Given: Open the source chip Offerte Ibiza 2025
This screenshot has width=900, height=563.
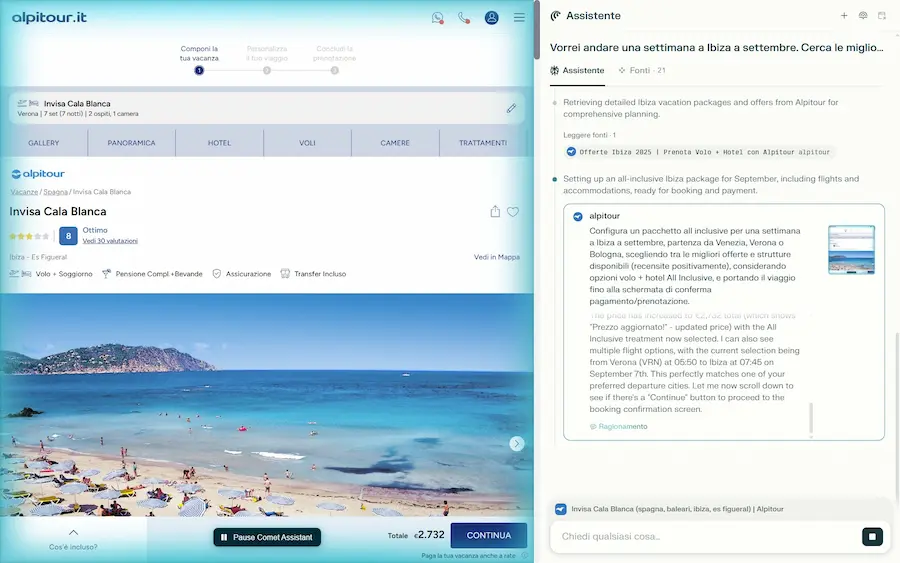Looking at the screenshot, I should coord(699,152).
